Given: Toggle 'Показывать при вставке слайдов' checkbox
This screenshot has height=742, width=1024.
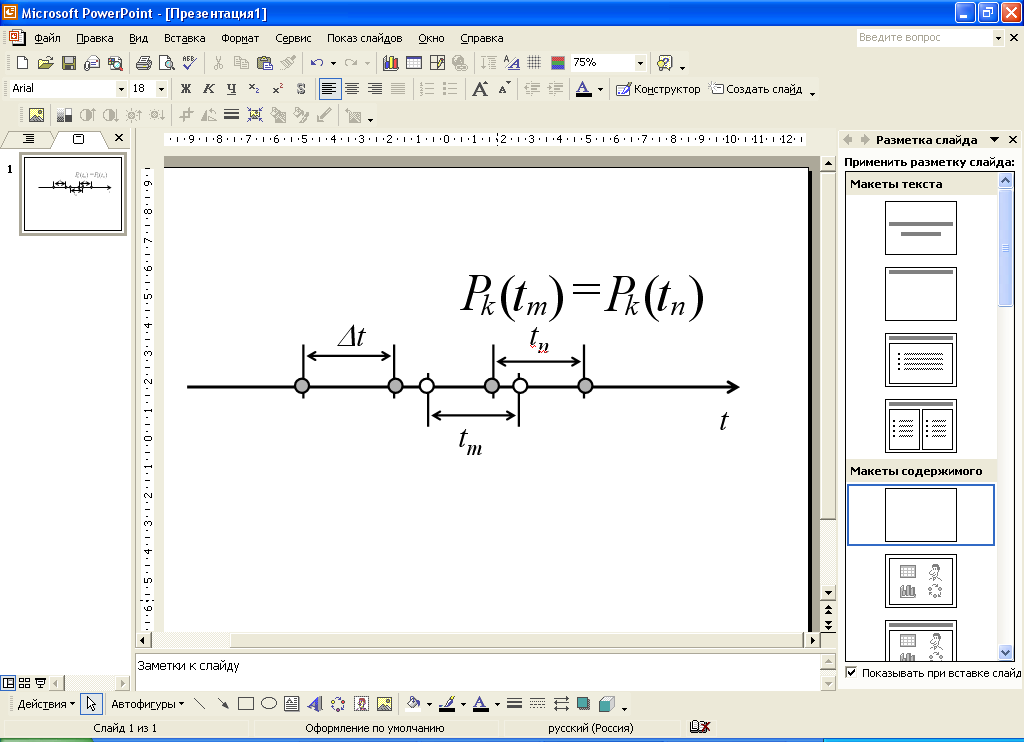Looking at the screenshot, I should [x=851, y=672].
